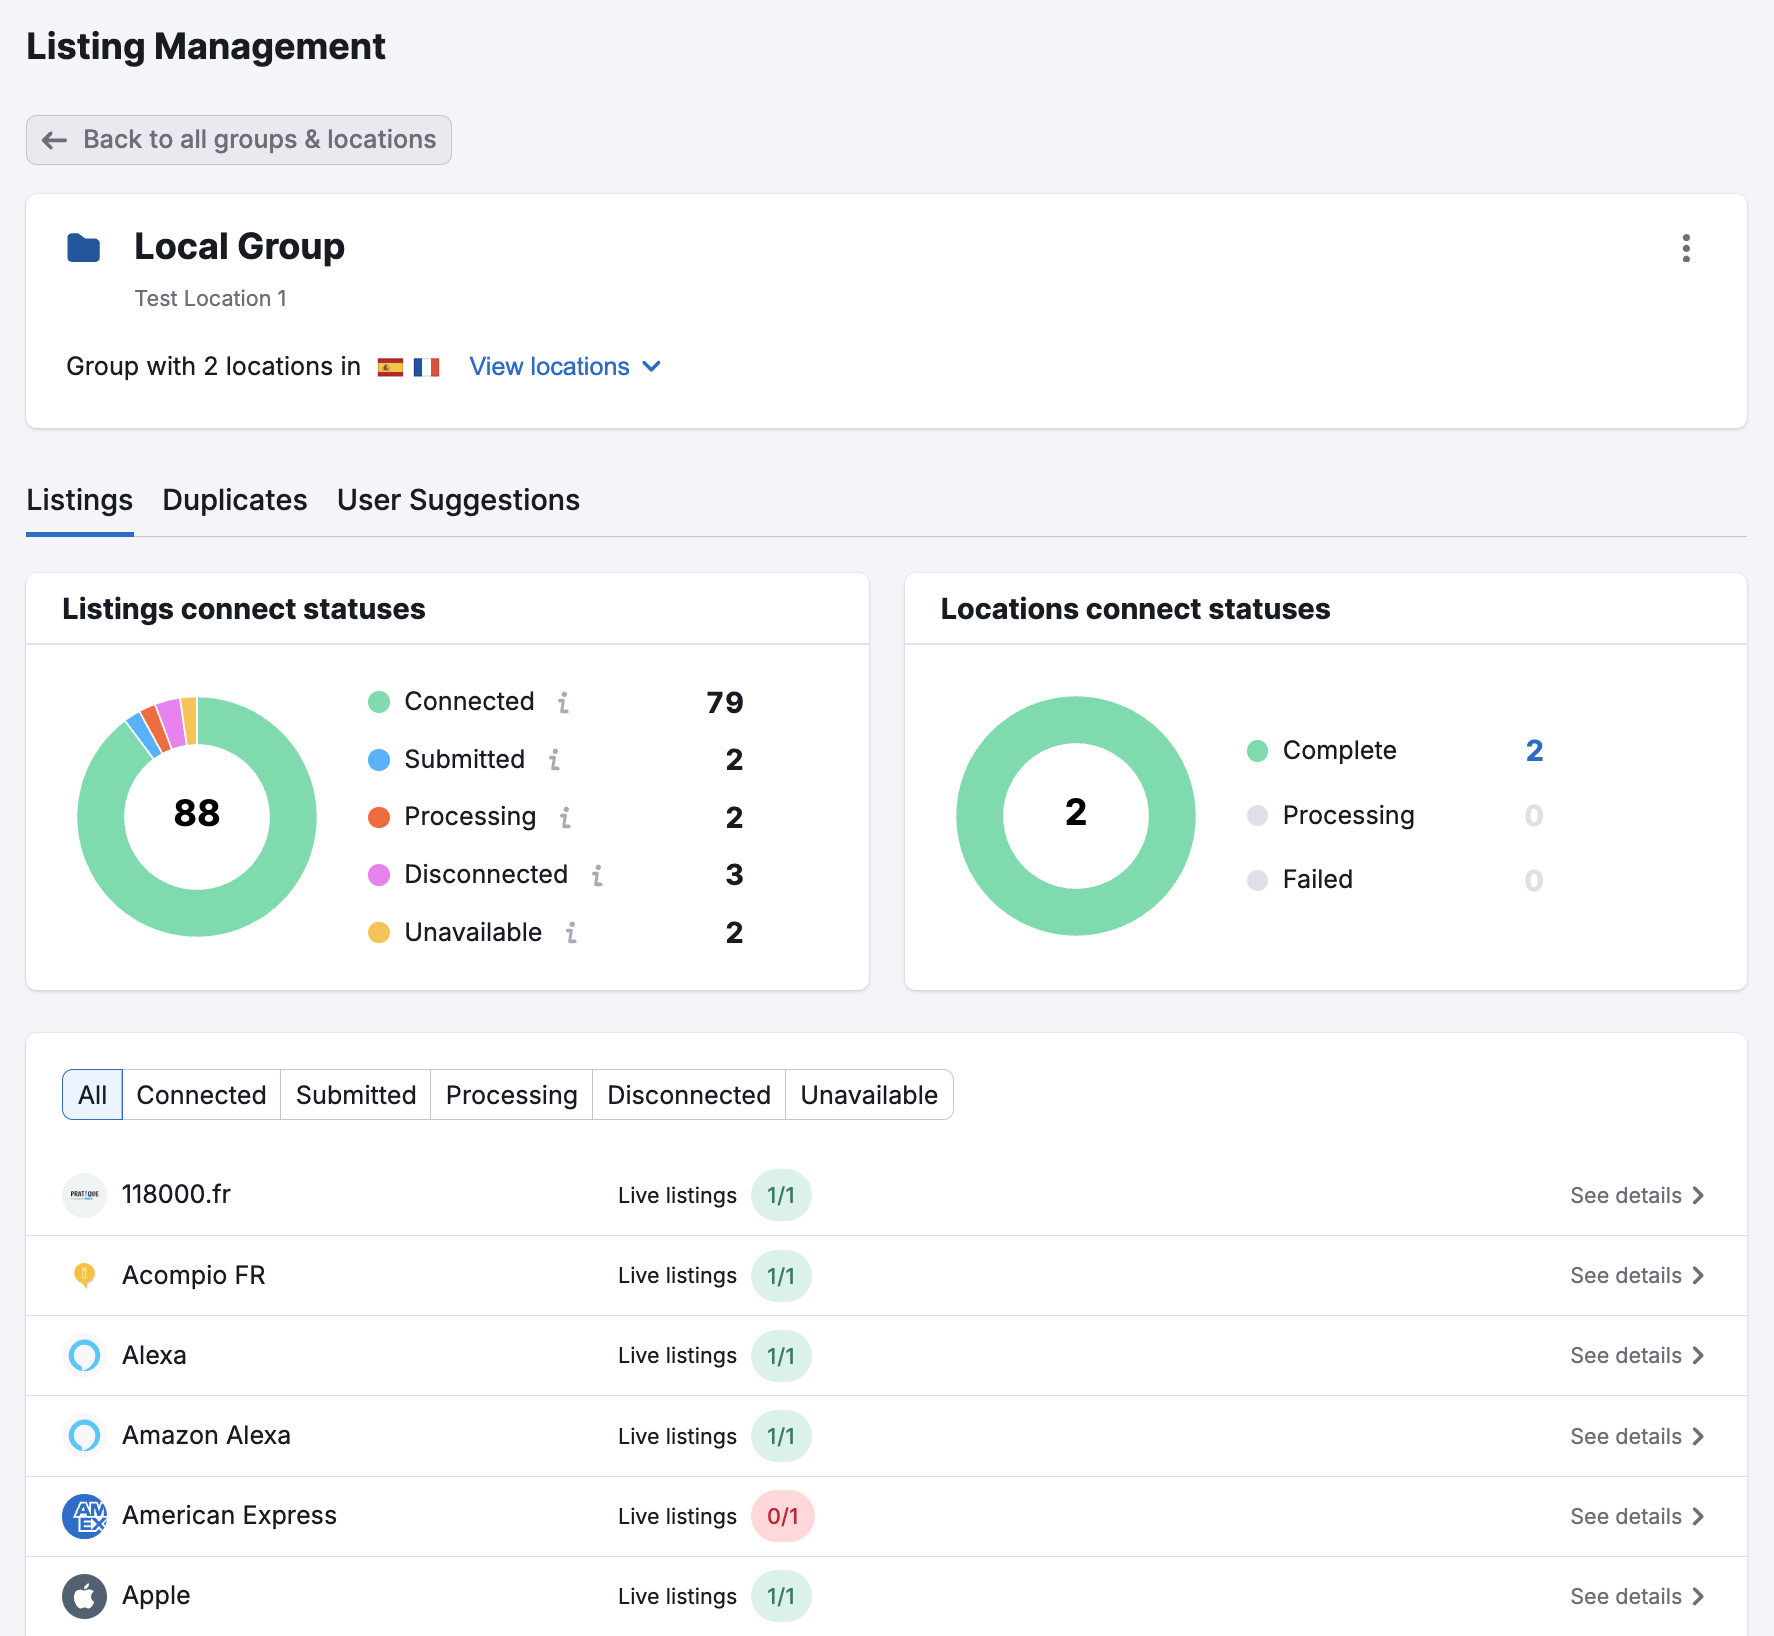Open See details for American Express
The image size is (1774, 1636).
pyautogui.click(x=1630, y=1516)
